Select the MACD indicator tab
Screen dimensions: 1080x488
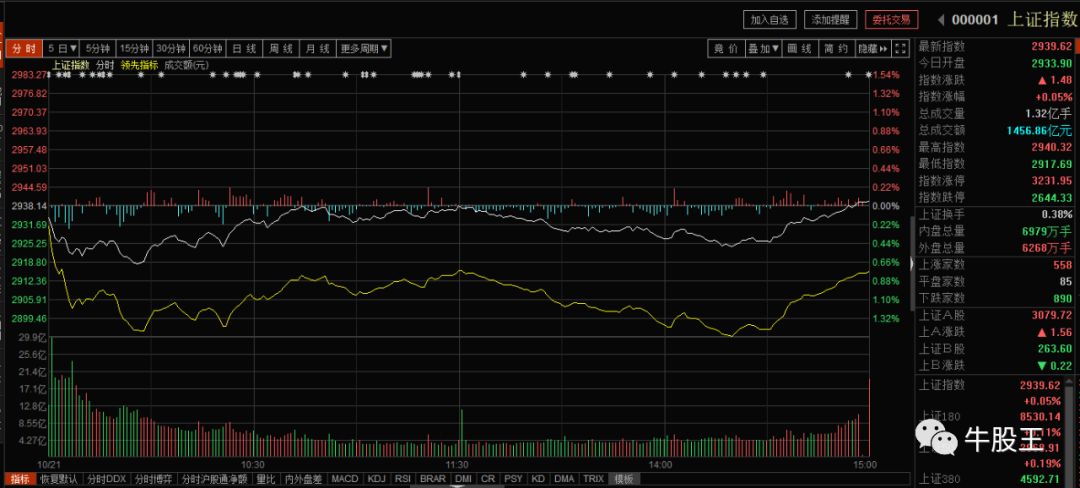pyautogui.click(x=344, y=479)
